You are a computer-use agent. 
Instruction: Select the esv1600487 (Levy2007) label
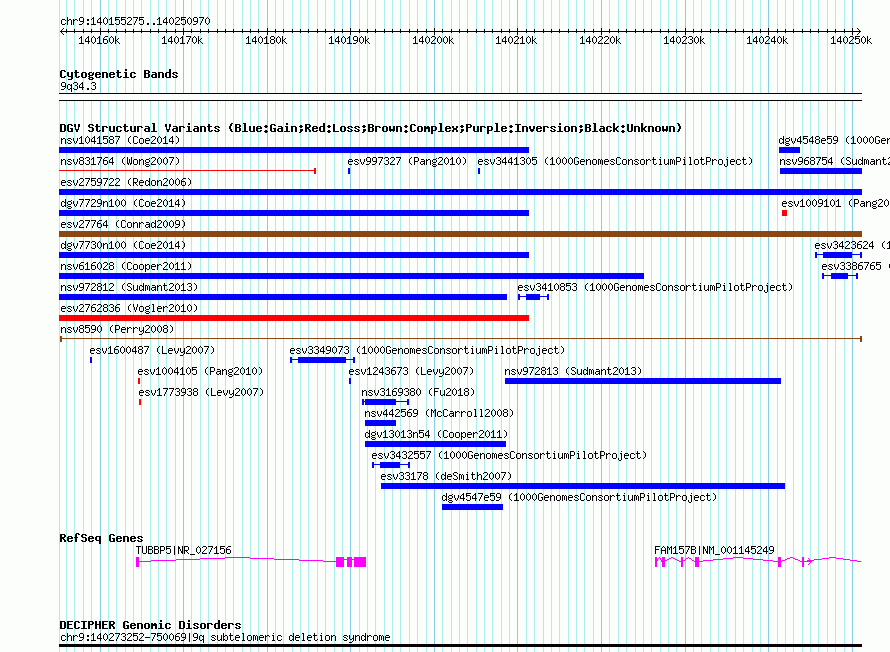[152, 350]
